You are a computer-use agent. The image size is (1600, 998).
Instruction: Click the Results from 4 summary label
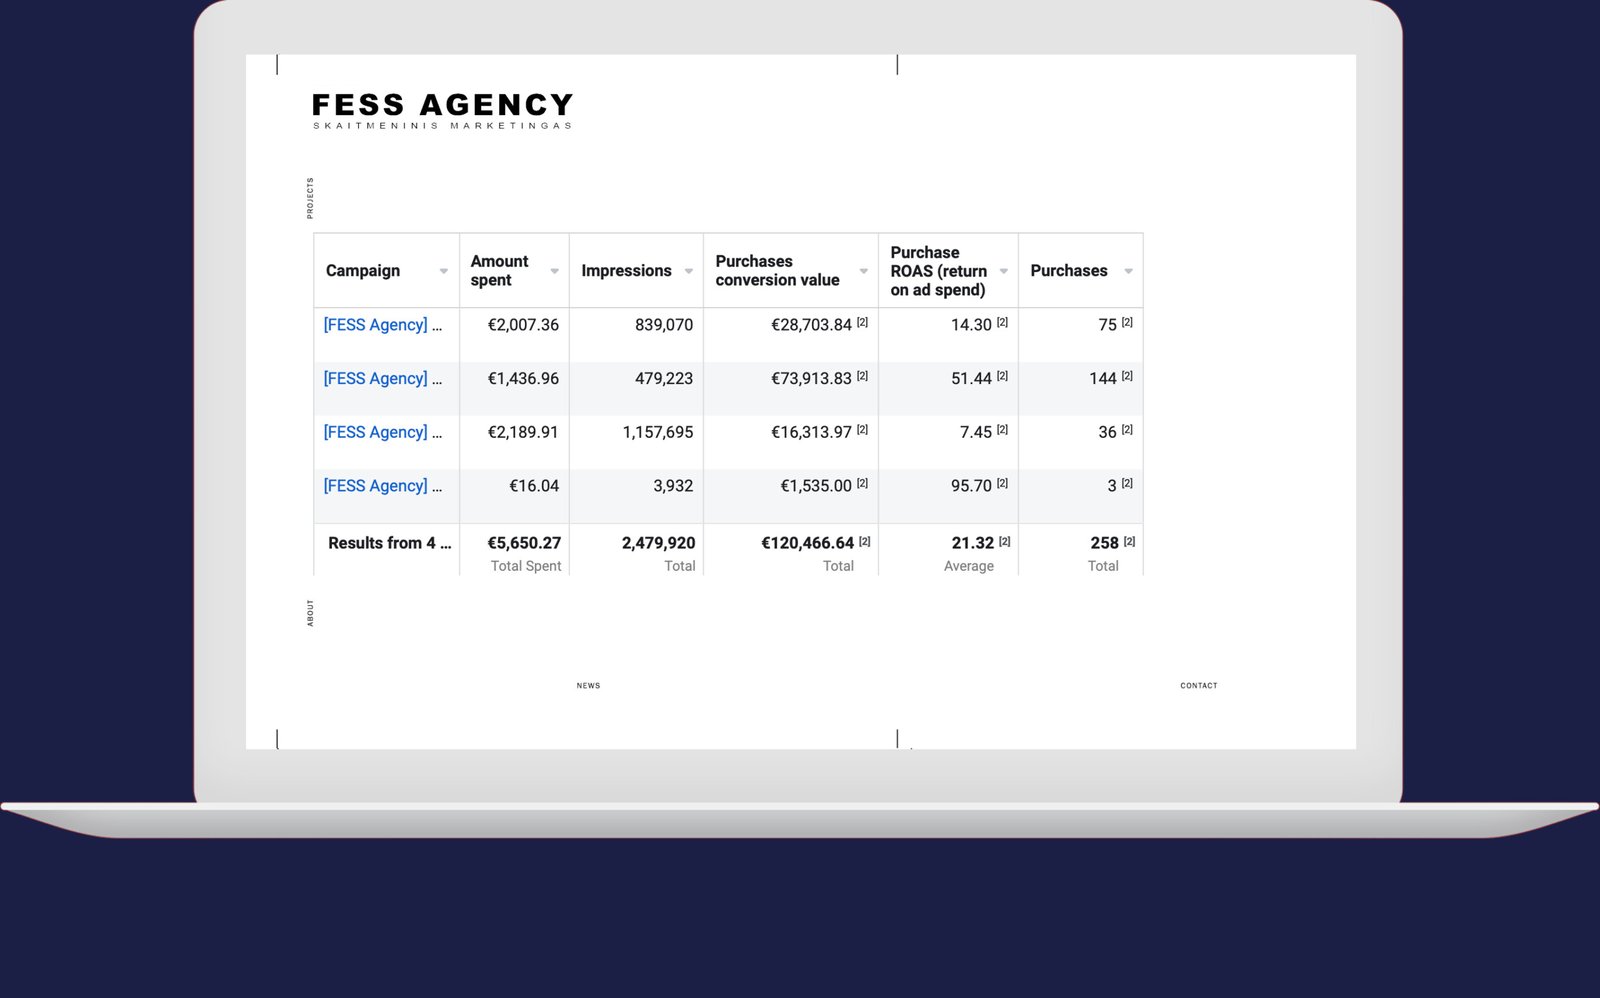point(389,543)
